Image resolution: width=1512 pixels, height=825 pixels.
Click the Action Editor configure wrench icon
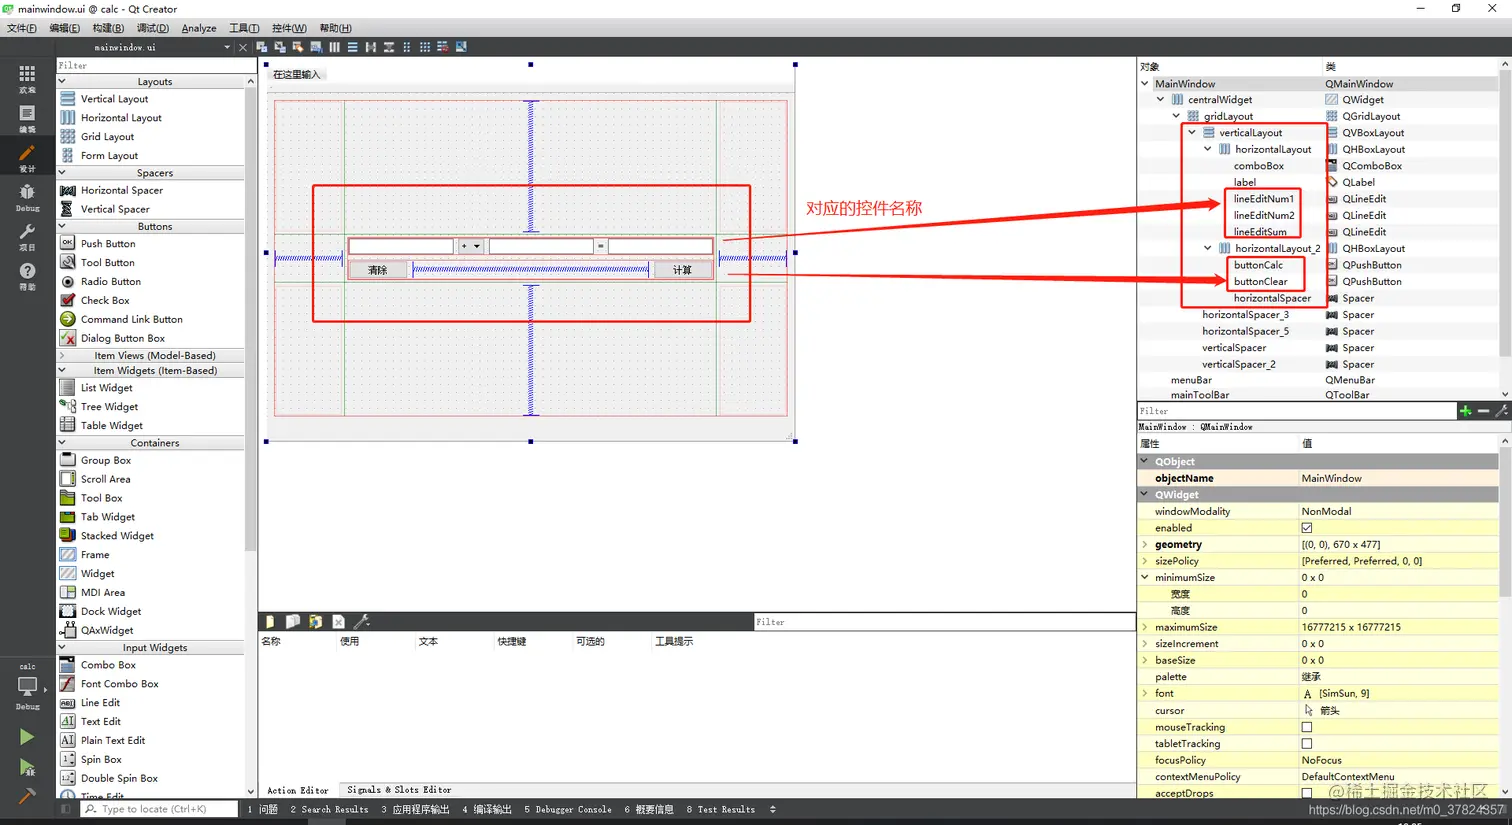362,621
